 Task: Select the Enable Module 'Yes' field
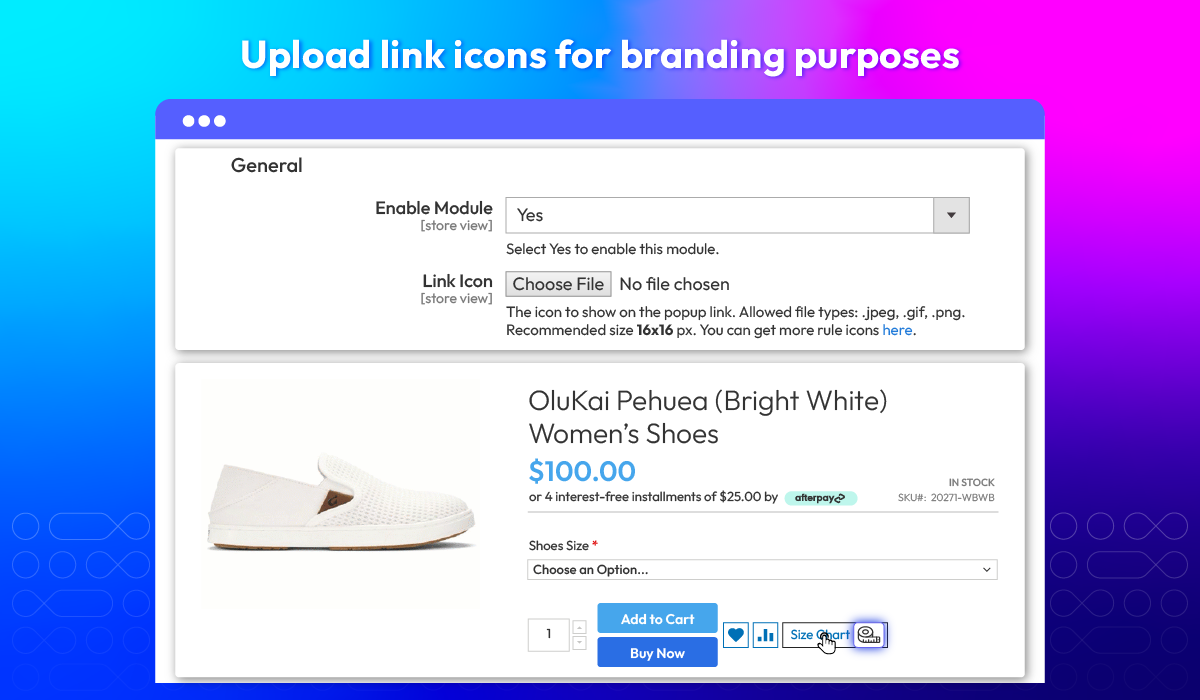tap(738, 215)
